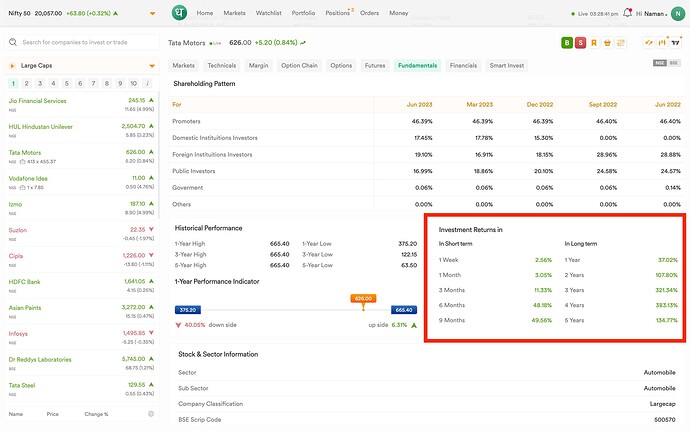
Task: Expand the Large Caps watchlist dropdown
Action: 152,66
